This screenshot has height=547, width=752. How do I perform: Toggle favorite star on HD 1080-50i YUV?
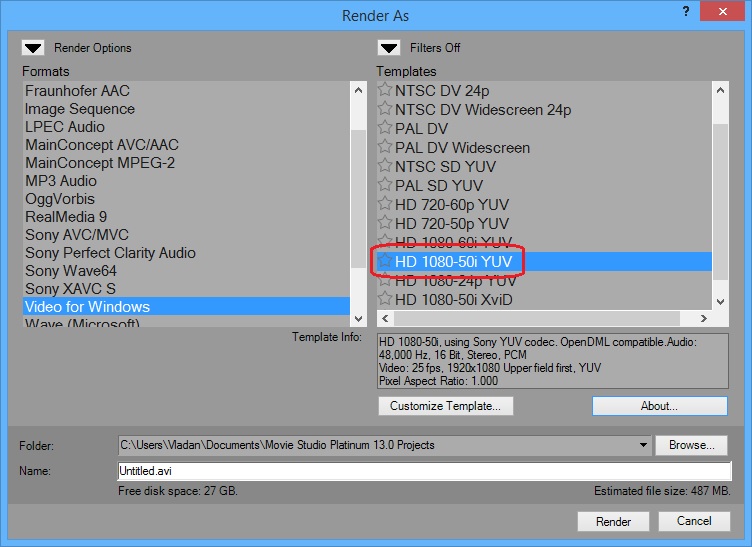[385, 261]
